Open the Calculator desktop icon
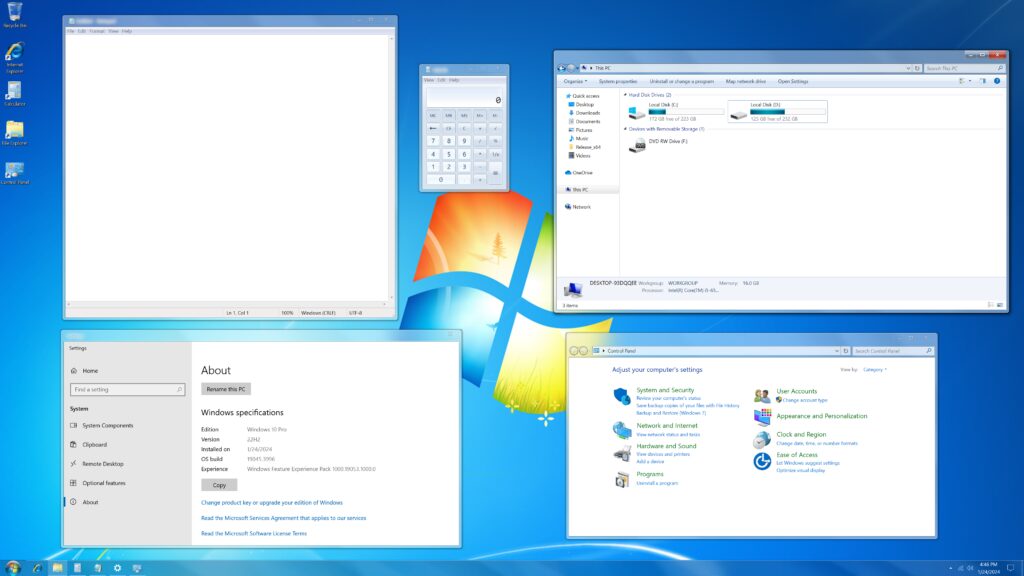Viewport: 1024px width, 576px height. pyautogui.click(x=14, y=94)
